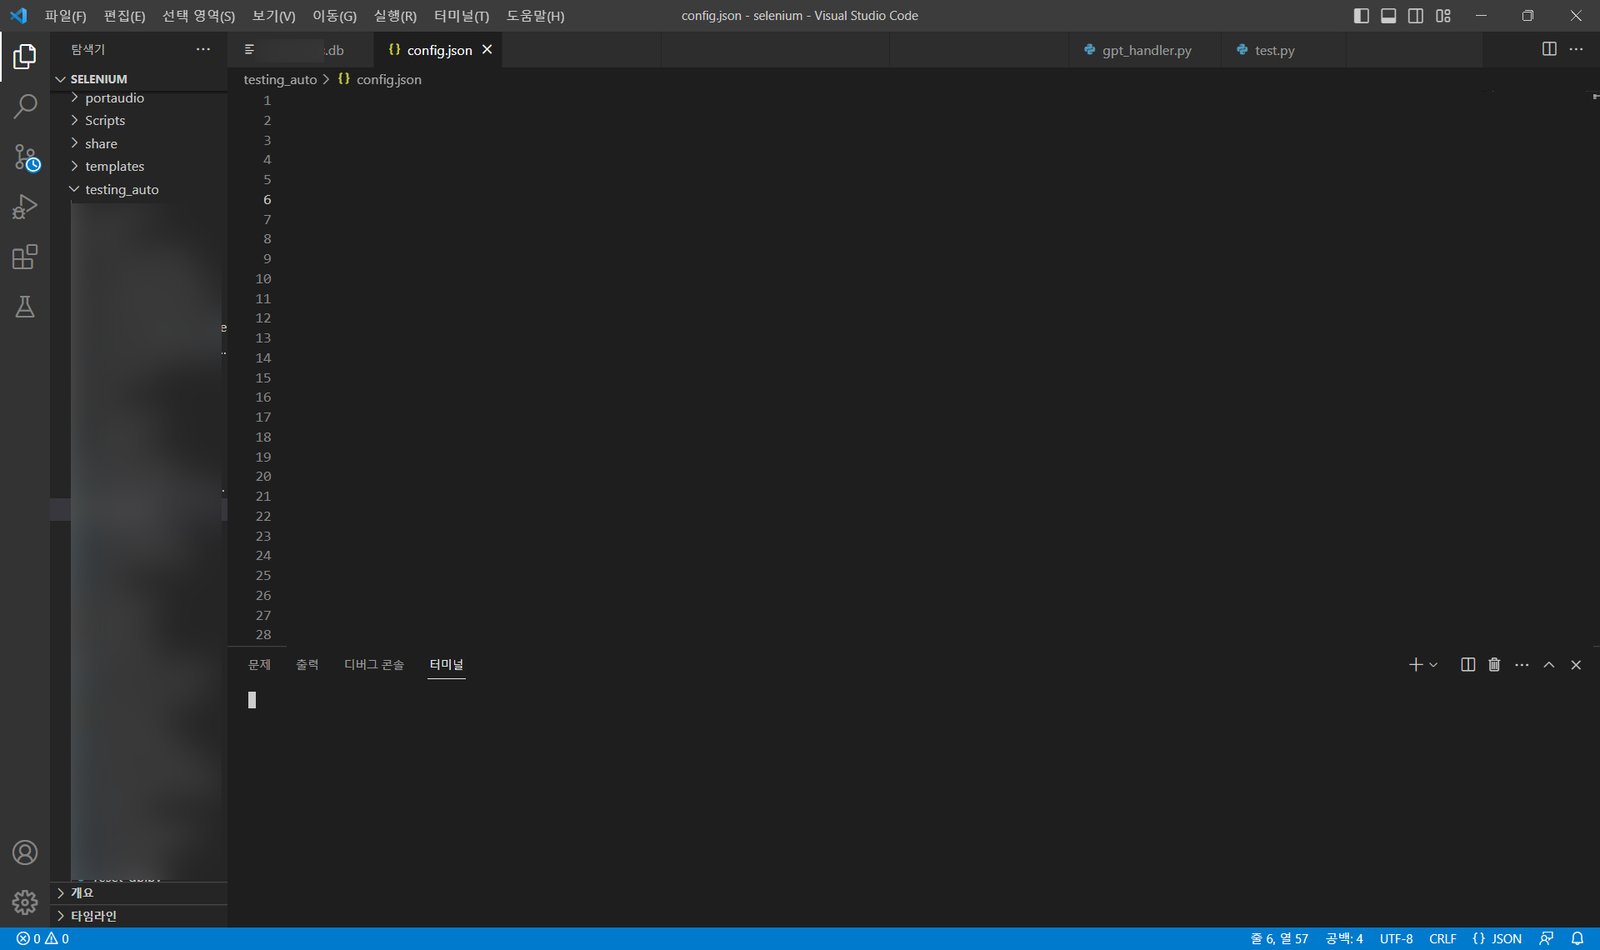
Task: Switch to the 디버그 콘솔 panel tab
Action: pyautogui.click(x=374, y=665)
